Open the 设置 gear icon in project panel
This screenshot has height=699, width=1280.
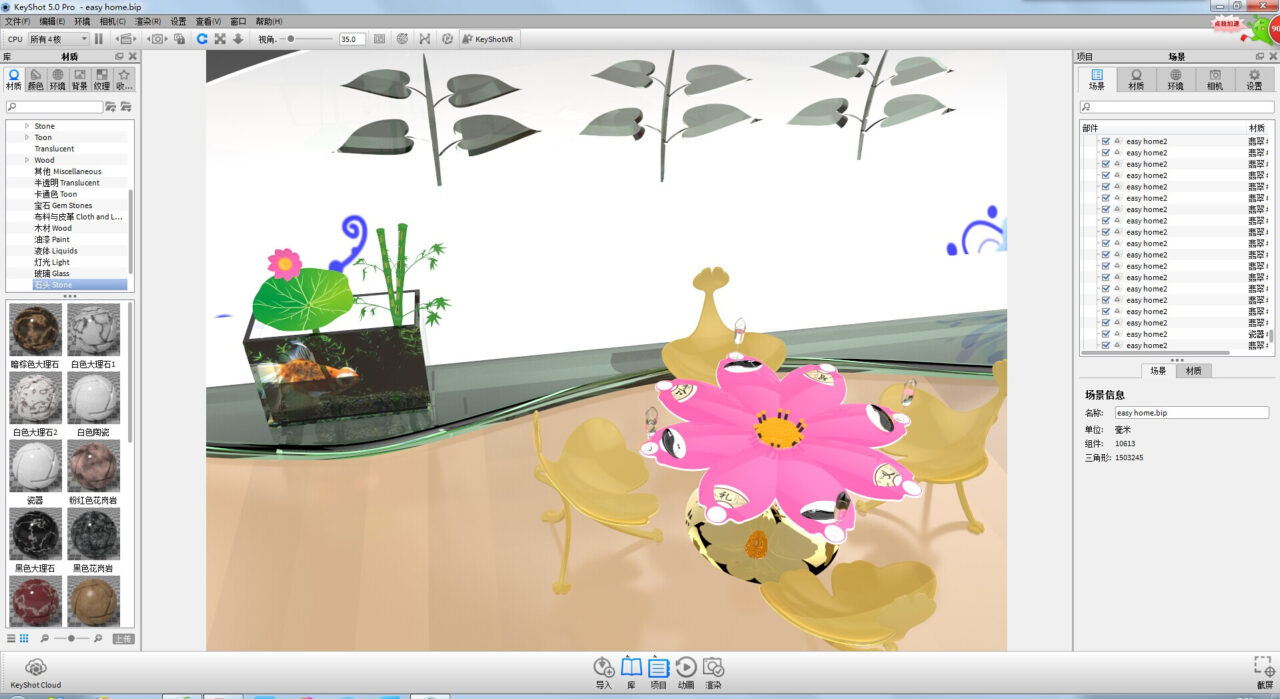[x=1253, y=78]
